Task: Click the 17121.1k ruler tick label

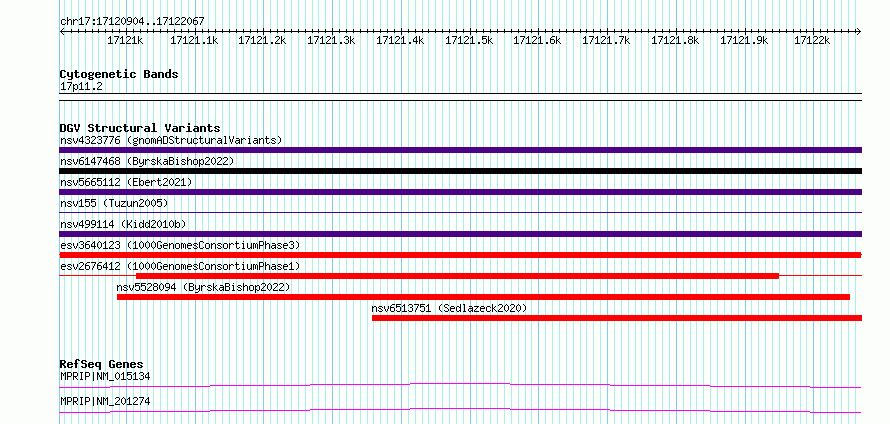Action: 194,40
